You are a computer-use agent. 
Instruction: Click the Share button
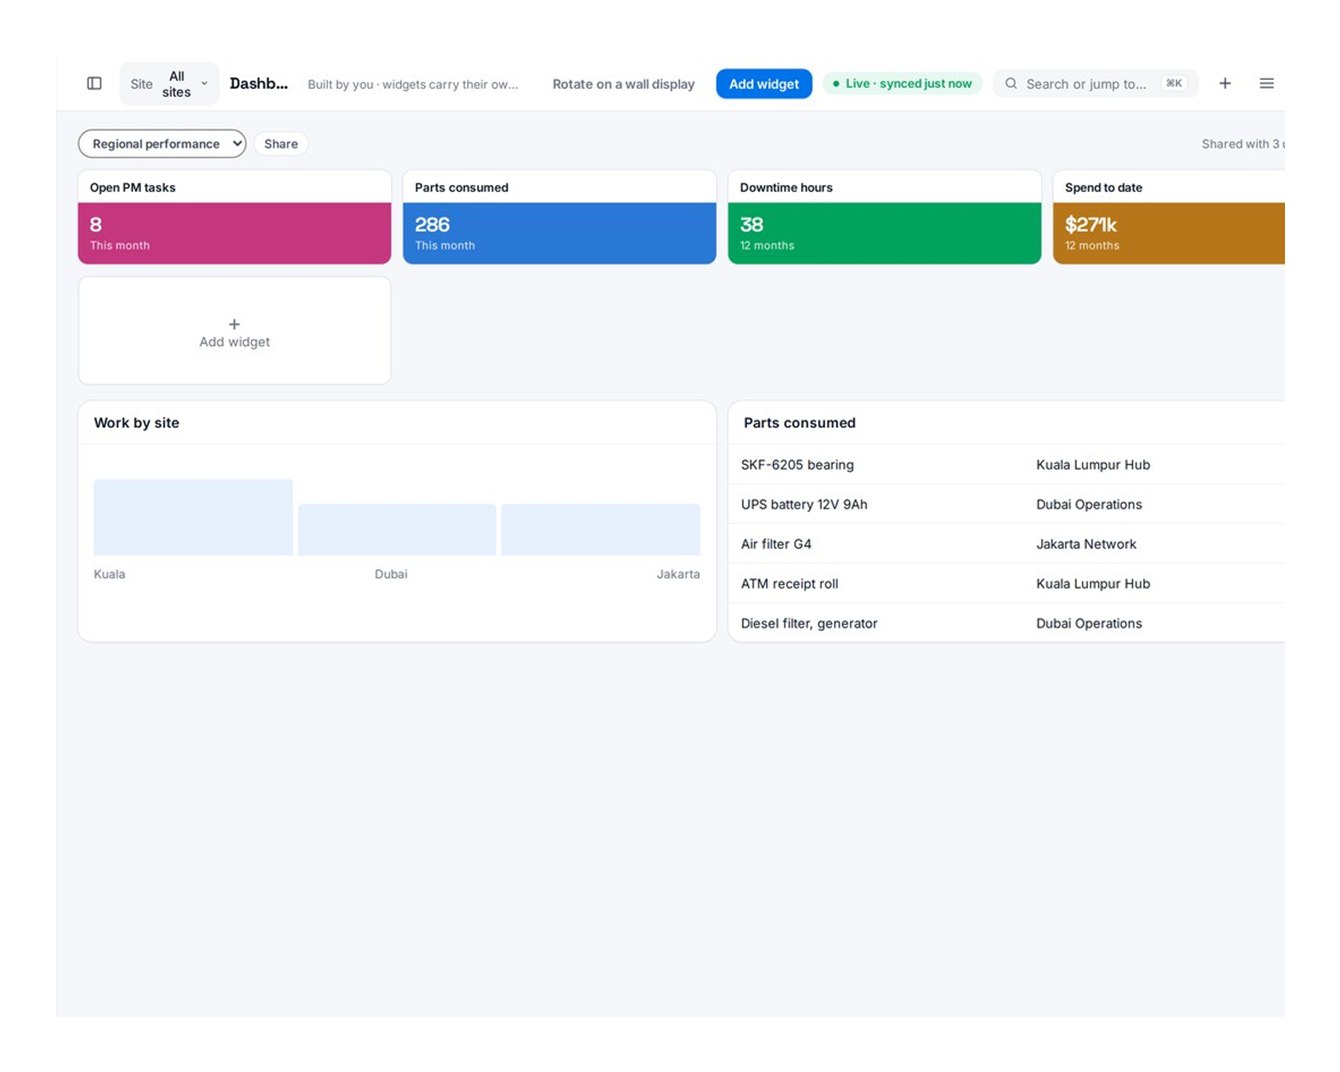(281, 144)
